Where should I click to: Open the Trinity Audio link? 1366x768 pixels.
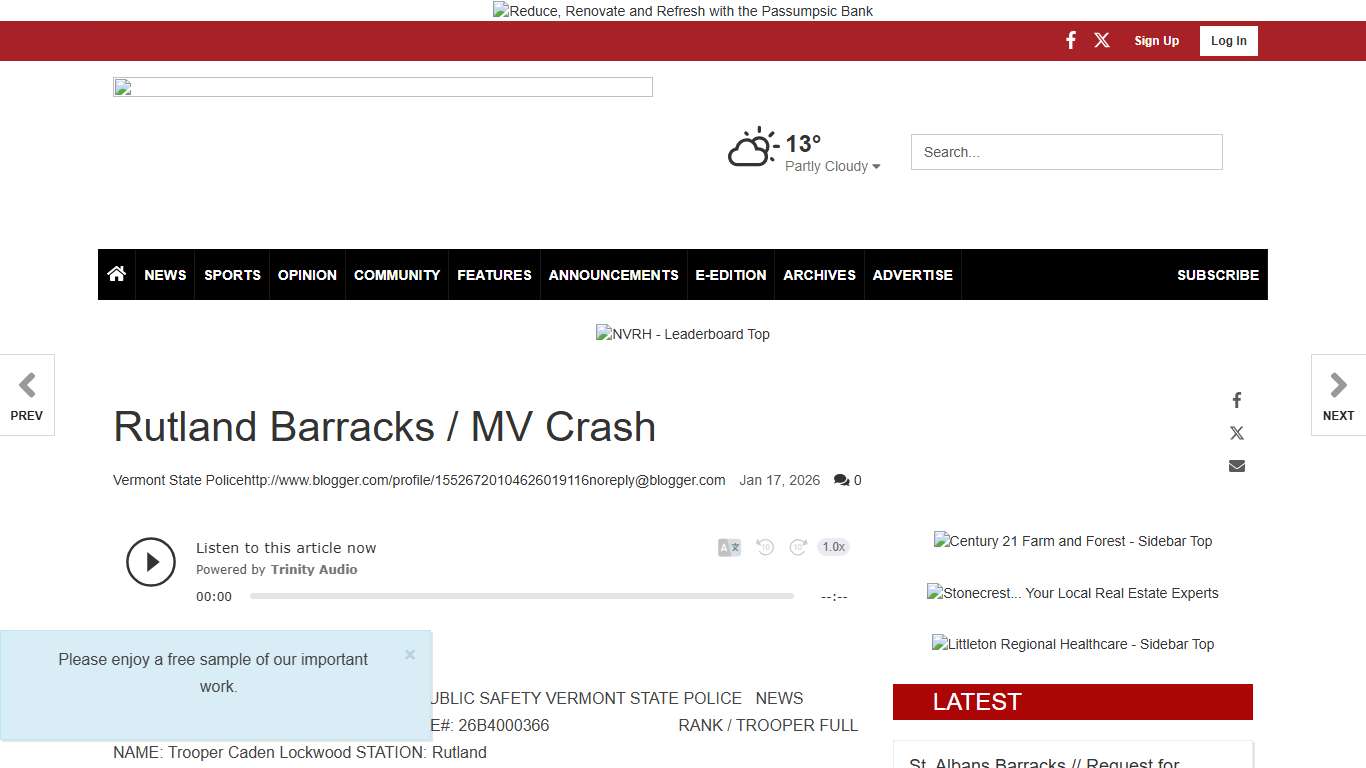[314, 569]
